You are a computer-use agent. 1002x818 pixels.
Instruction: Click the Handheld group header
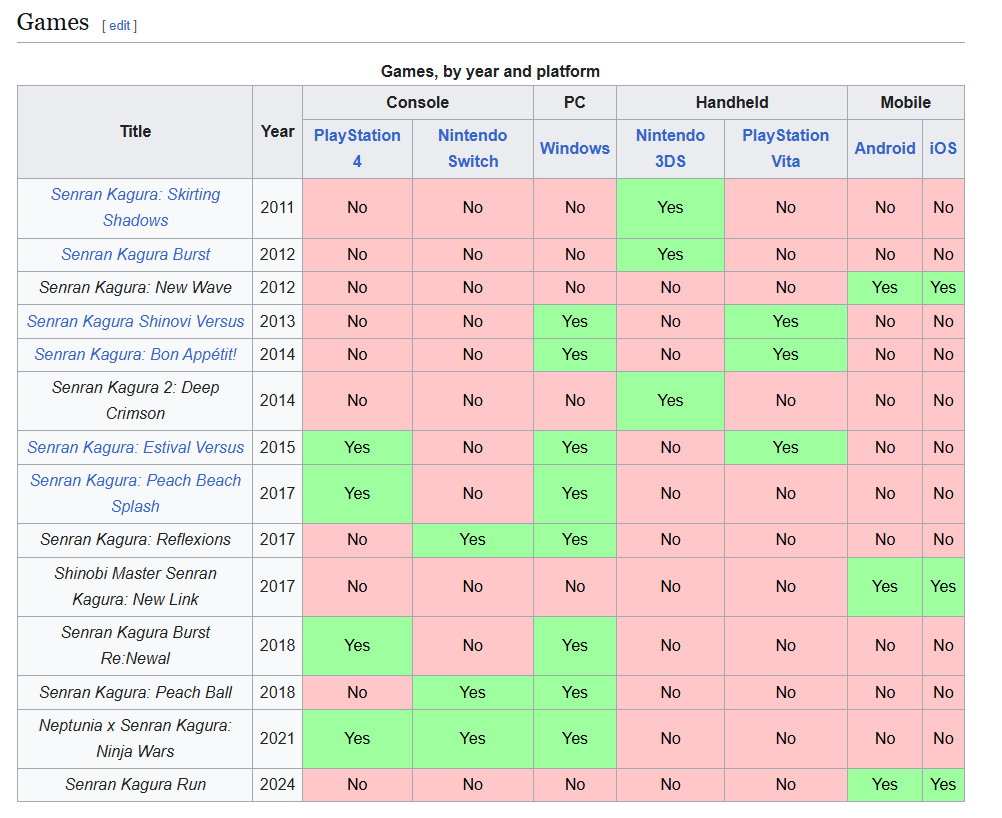click(x=732, y=102)
